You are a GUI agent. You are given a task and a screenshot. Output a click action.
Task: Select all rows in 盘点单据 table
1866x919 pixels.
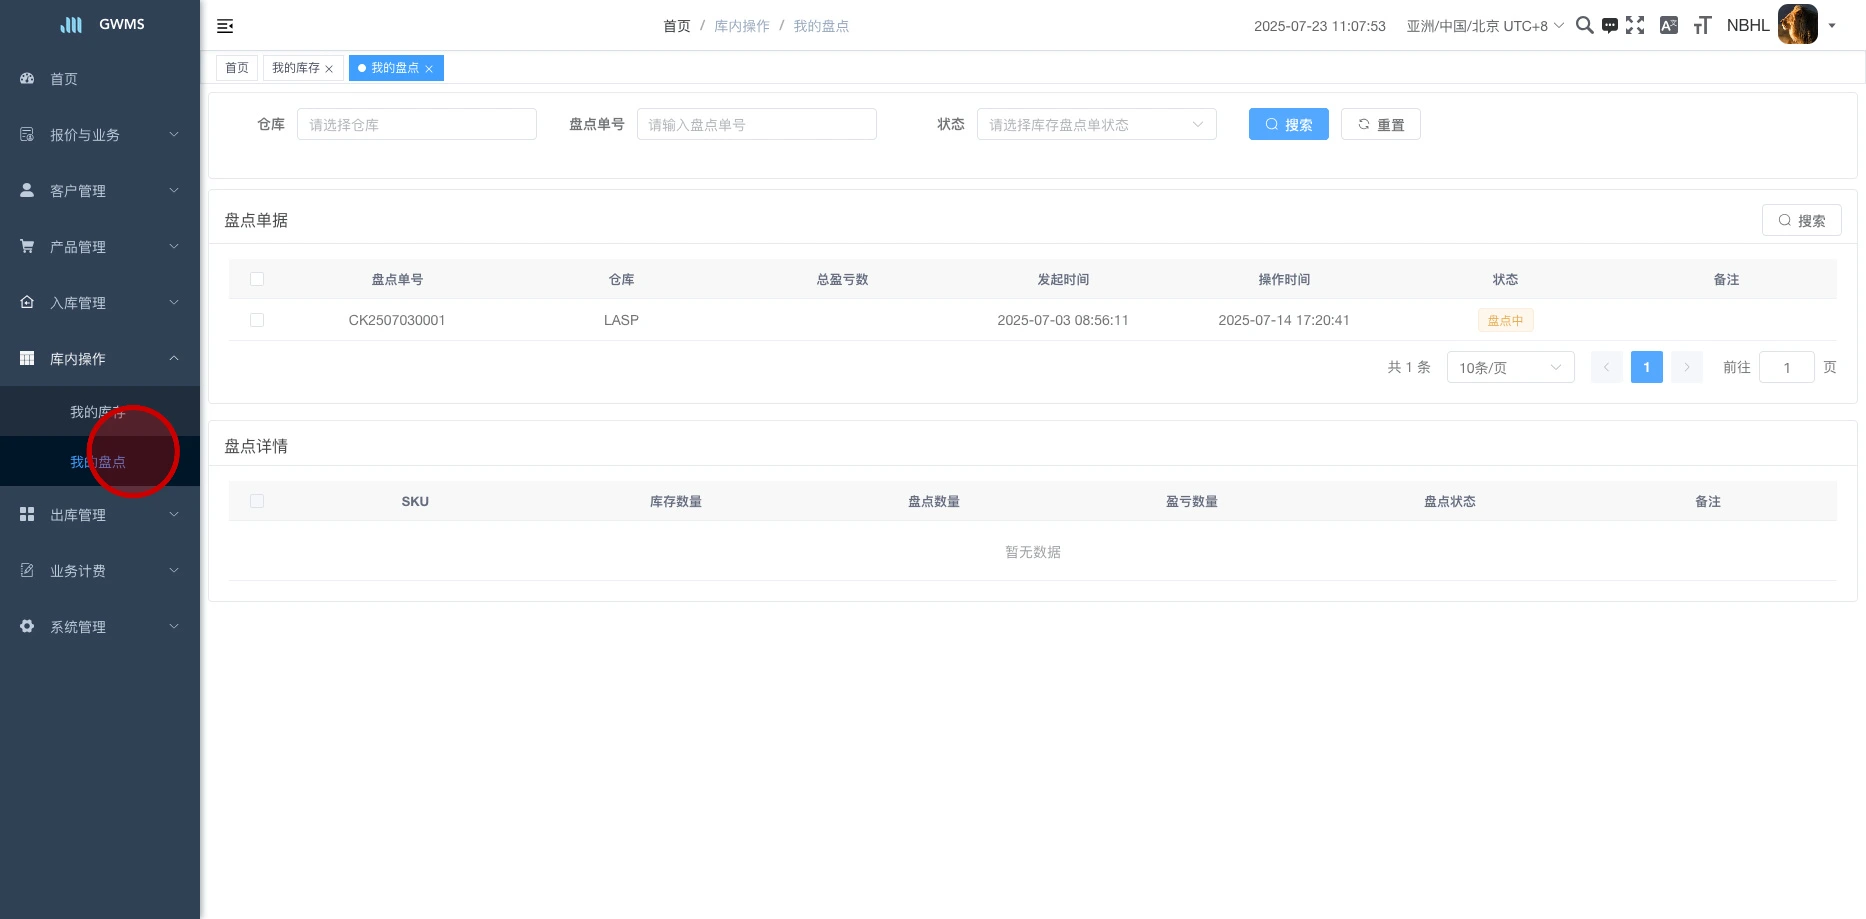(257, 279)
